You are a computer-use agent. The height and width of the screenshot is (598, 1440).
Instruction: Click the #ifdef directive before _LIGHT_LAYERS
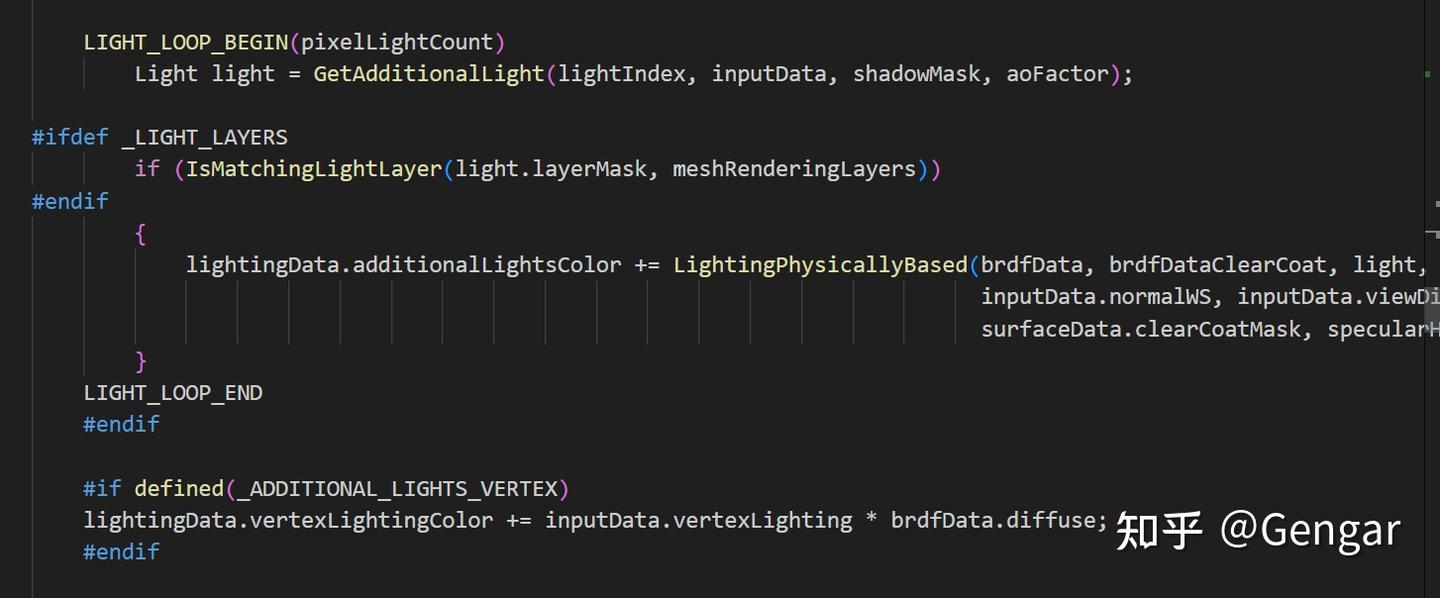tap(70, 137)
